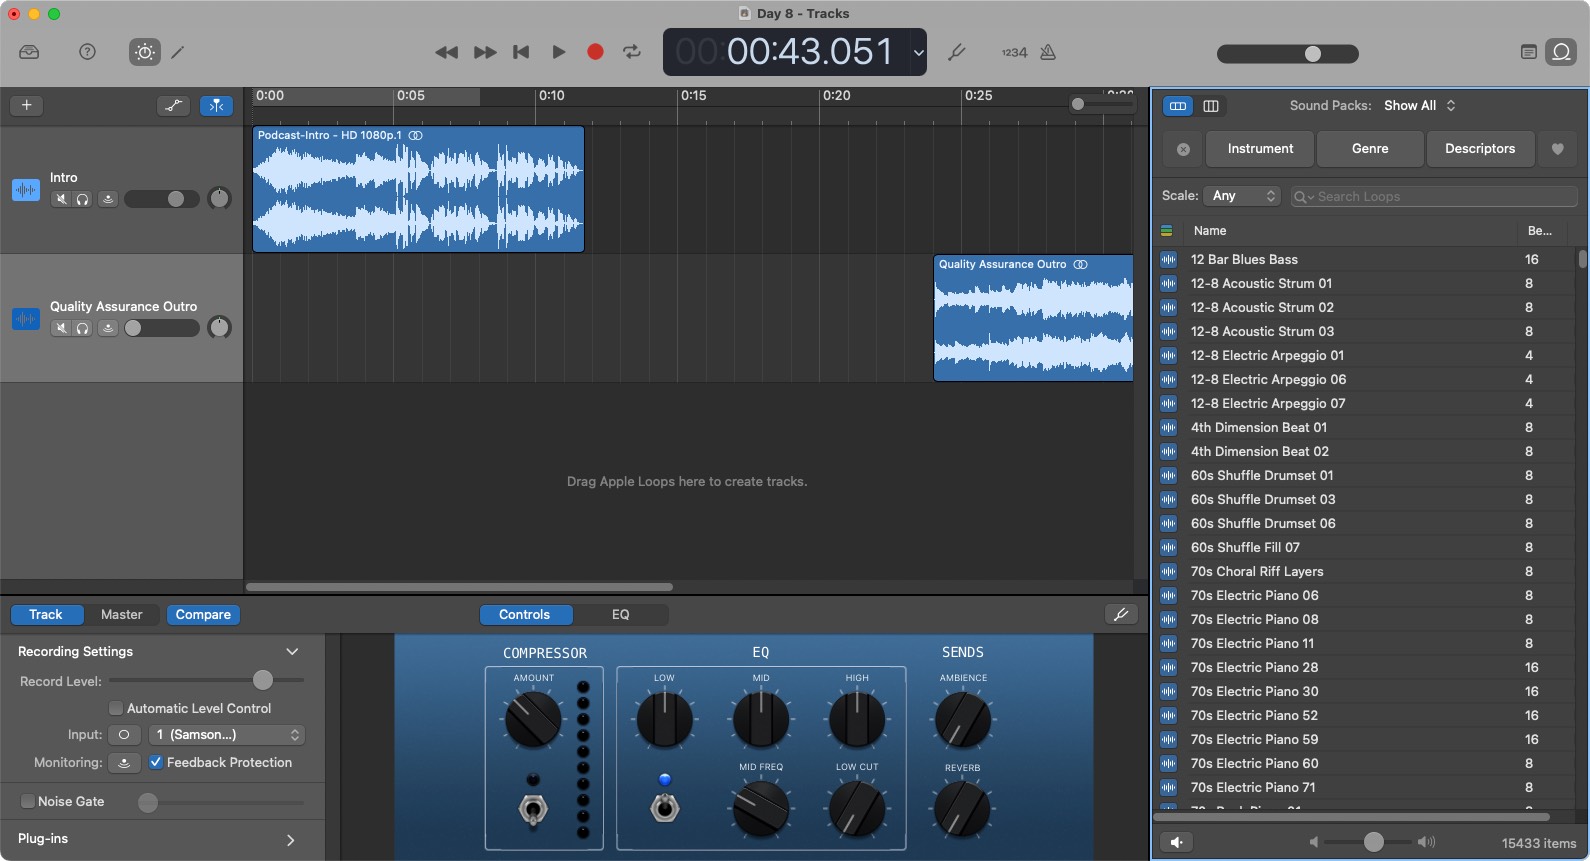Screen dimensions: 1590x861
Task: Switch to the Controls tab
Action: [524, 615]
